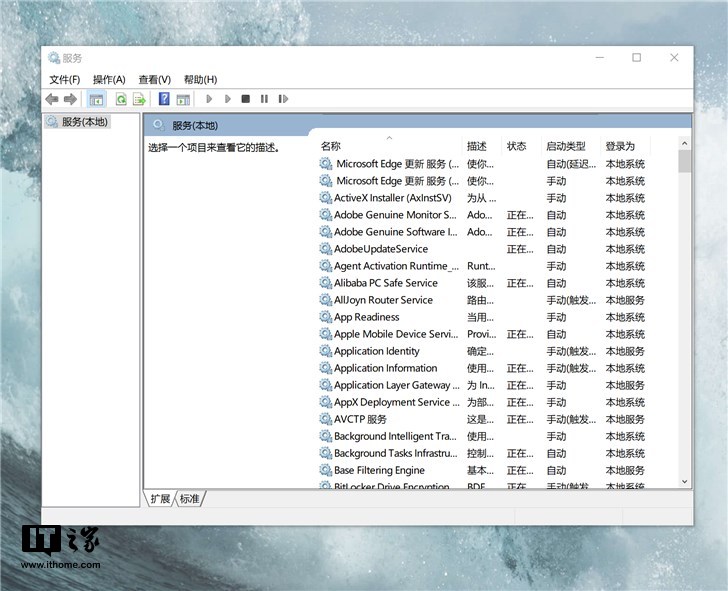The height and width of the screenshot is (591, 728).
Task: Click the second Start service arrow icon
Action: (x=228, y=99)
